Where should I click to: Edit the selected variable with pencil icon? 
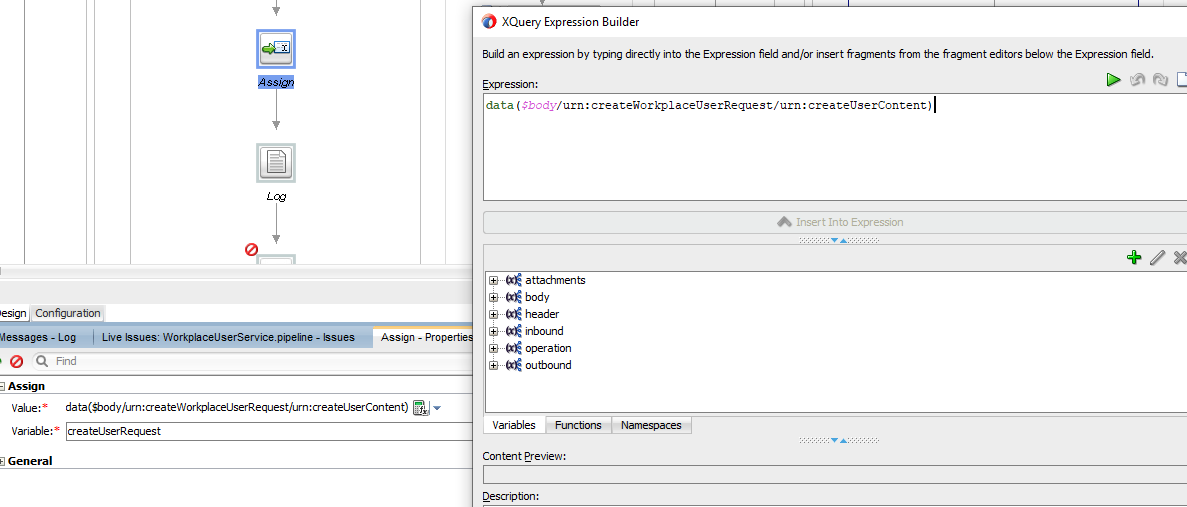click(x=1157, y=257)
